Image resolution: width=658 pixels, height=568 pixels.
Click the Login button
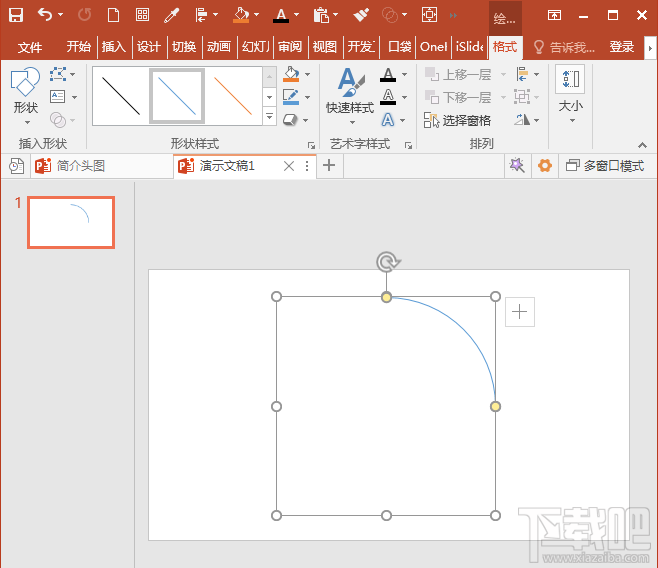pos(621,47)
